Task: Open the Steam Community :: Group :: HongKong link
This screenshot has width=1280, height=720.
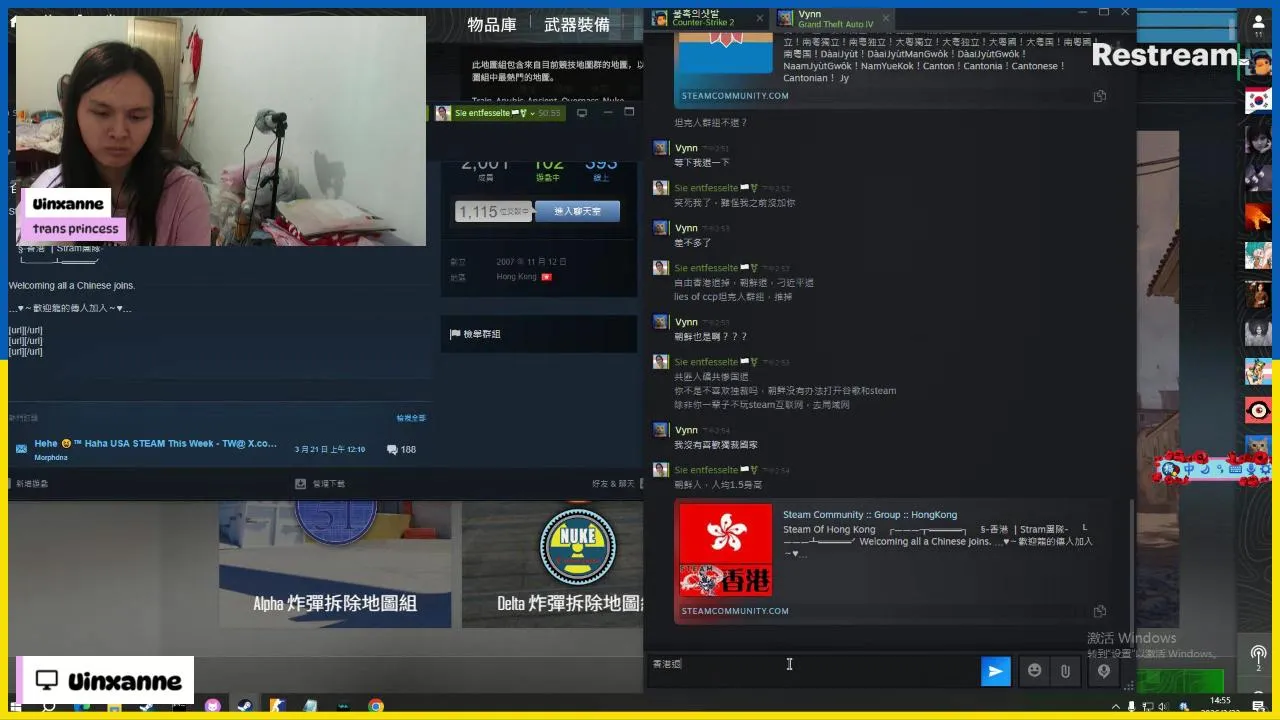Action: pos(869,515)
